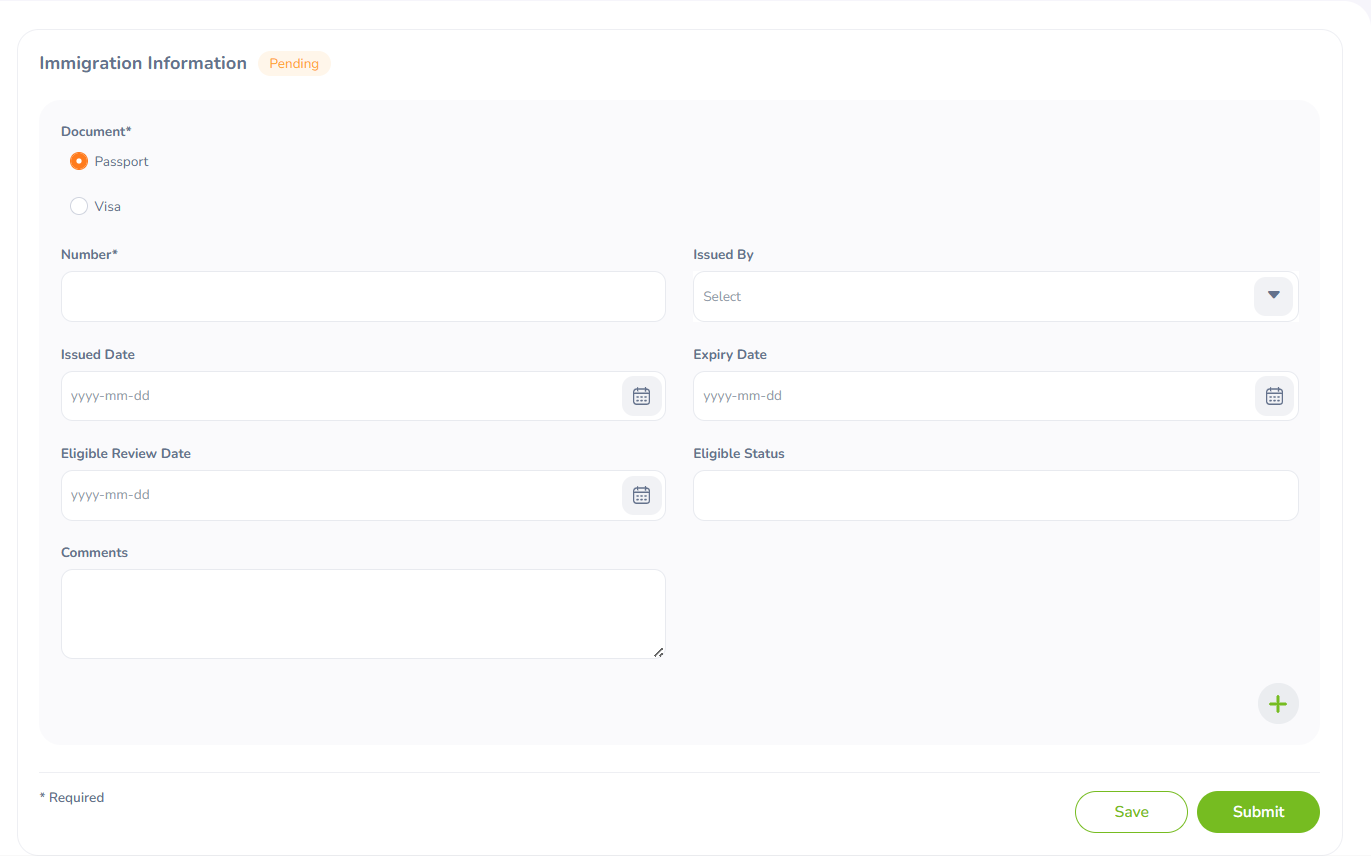Click the Expiry Date label
1371x856 pixels.
point(730,354)
